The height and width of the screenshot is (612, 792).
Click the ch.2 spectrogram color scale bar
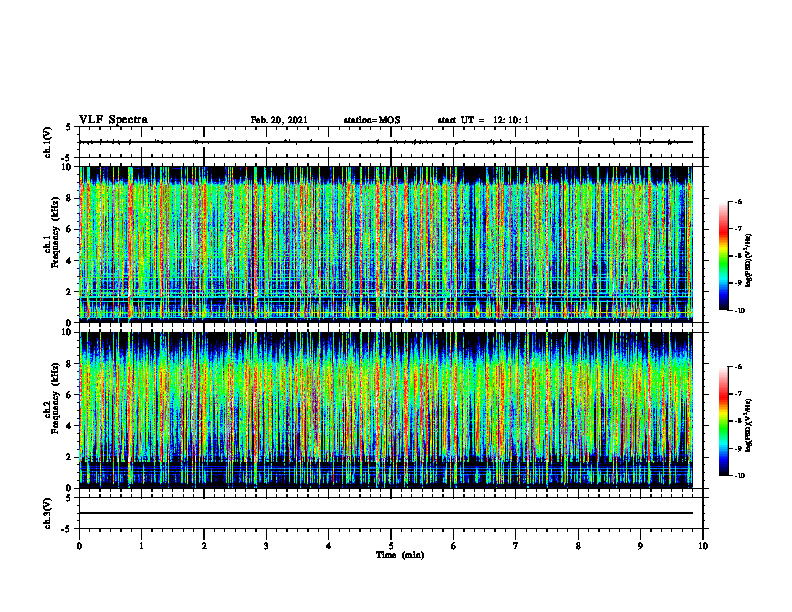pyautogui.click(x=723, y=421)
